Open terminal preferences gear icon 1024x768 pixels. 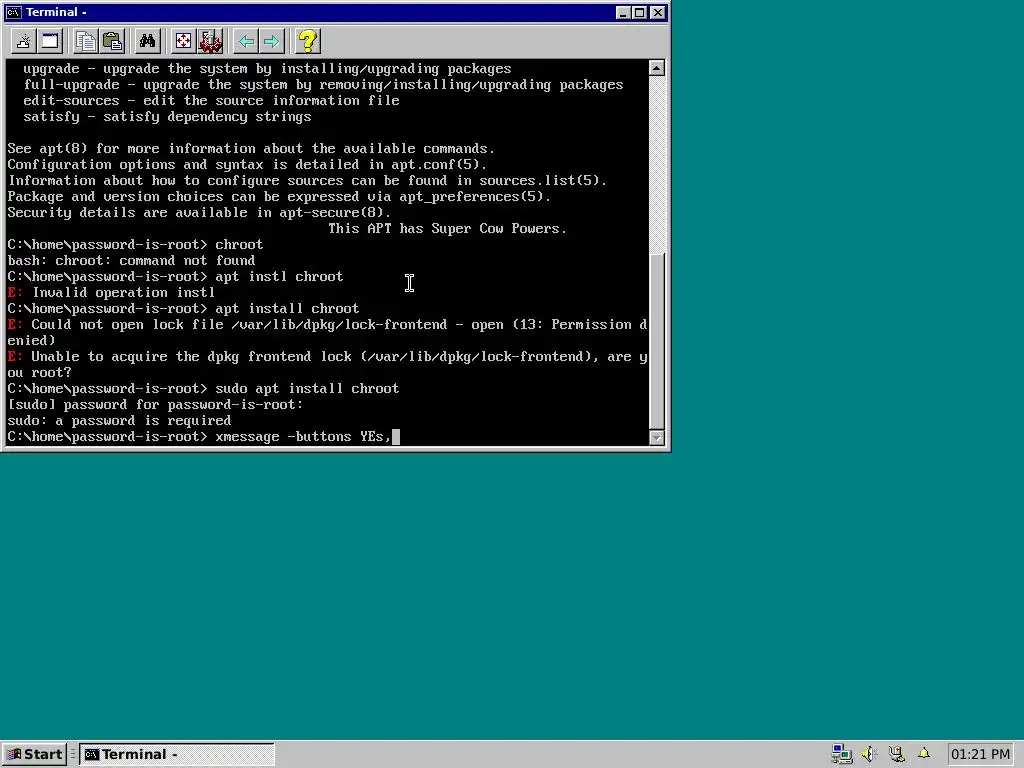(x=210, y=42)
